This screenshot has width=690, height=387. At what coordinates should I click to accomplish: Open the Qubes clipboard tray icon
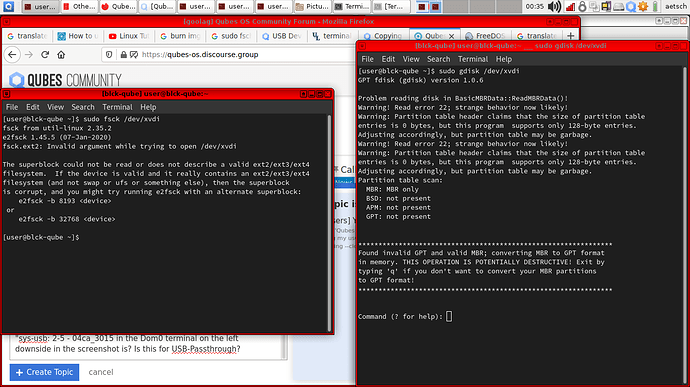click(594, 6)
